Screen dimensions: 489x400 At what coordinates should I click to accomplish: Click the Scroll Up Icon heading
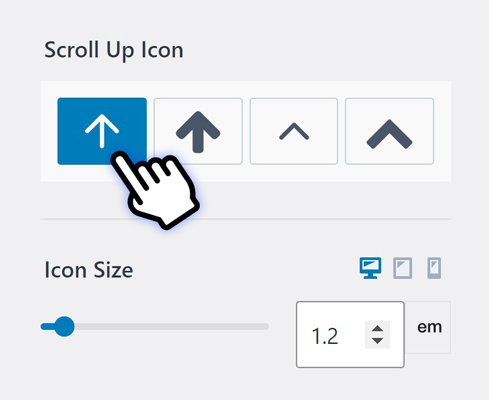(114, 51)
